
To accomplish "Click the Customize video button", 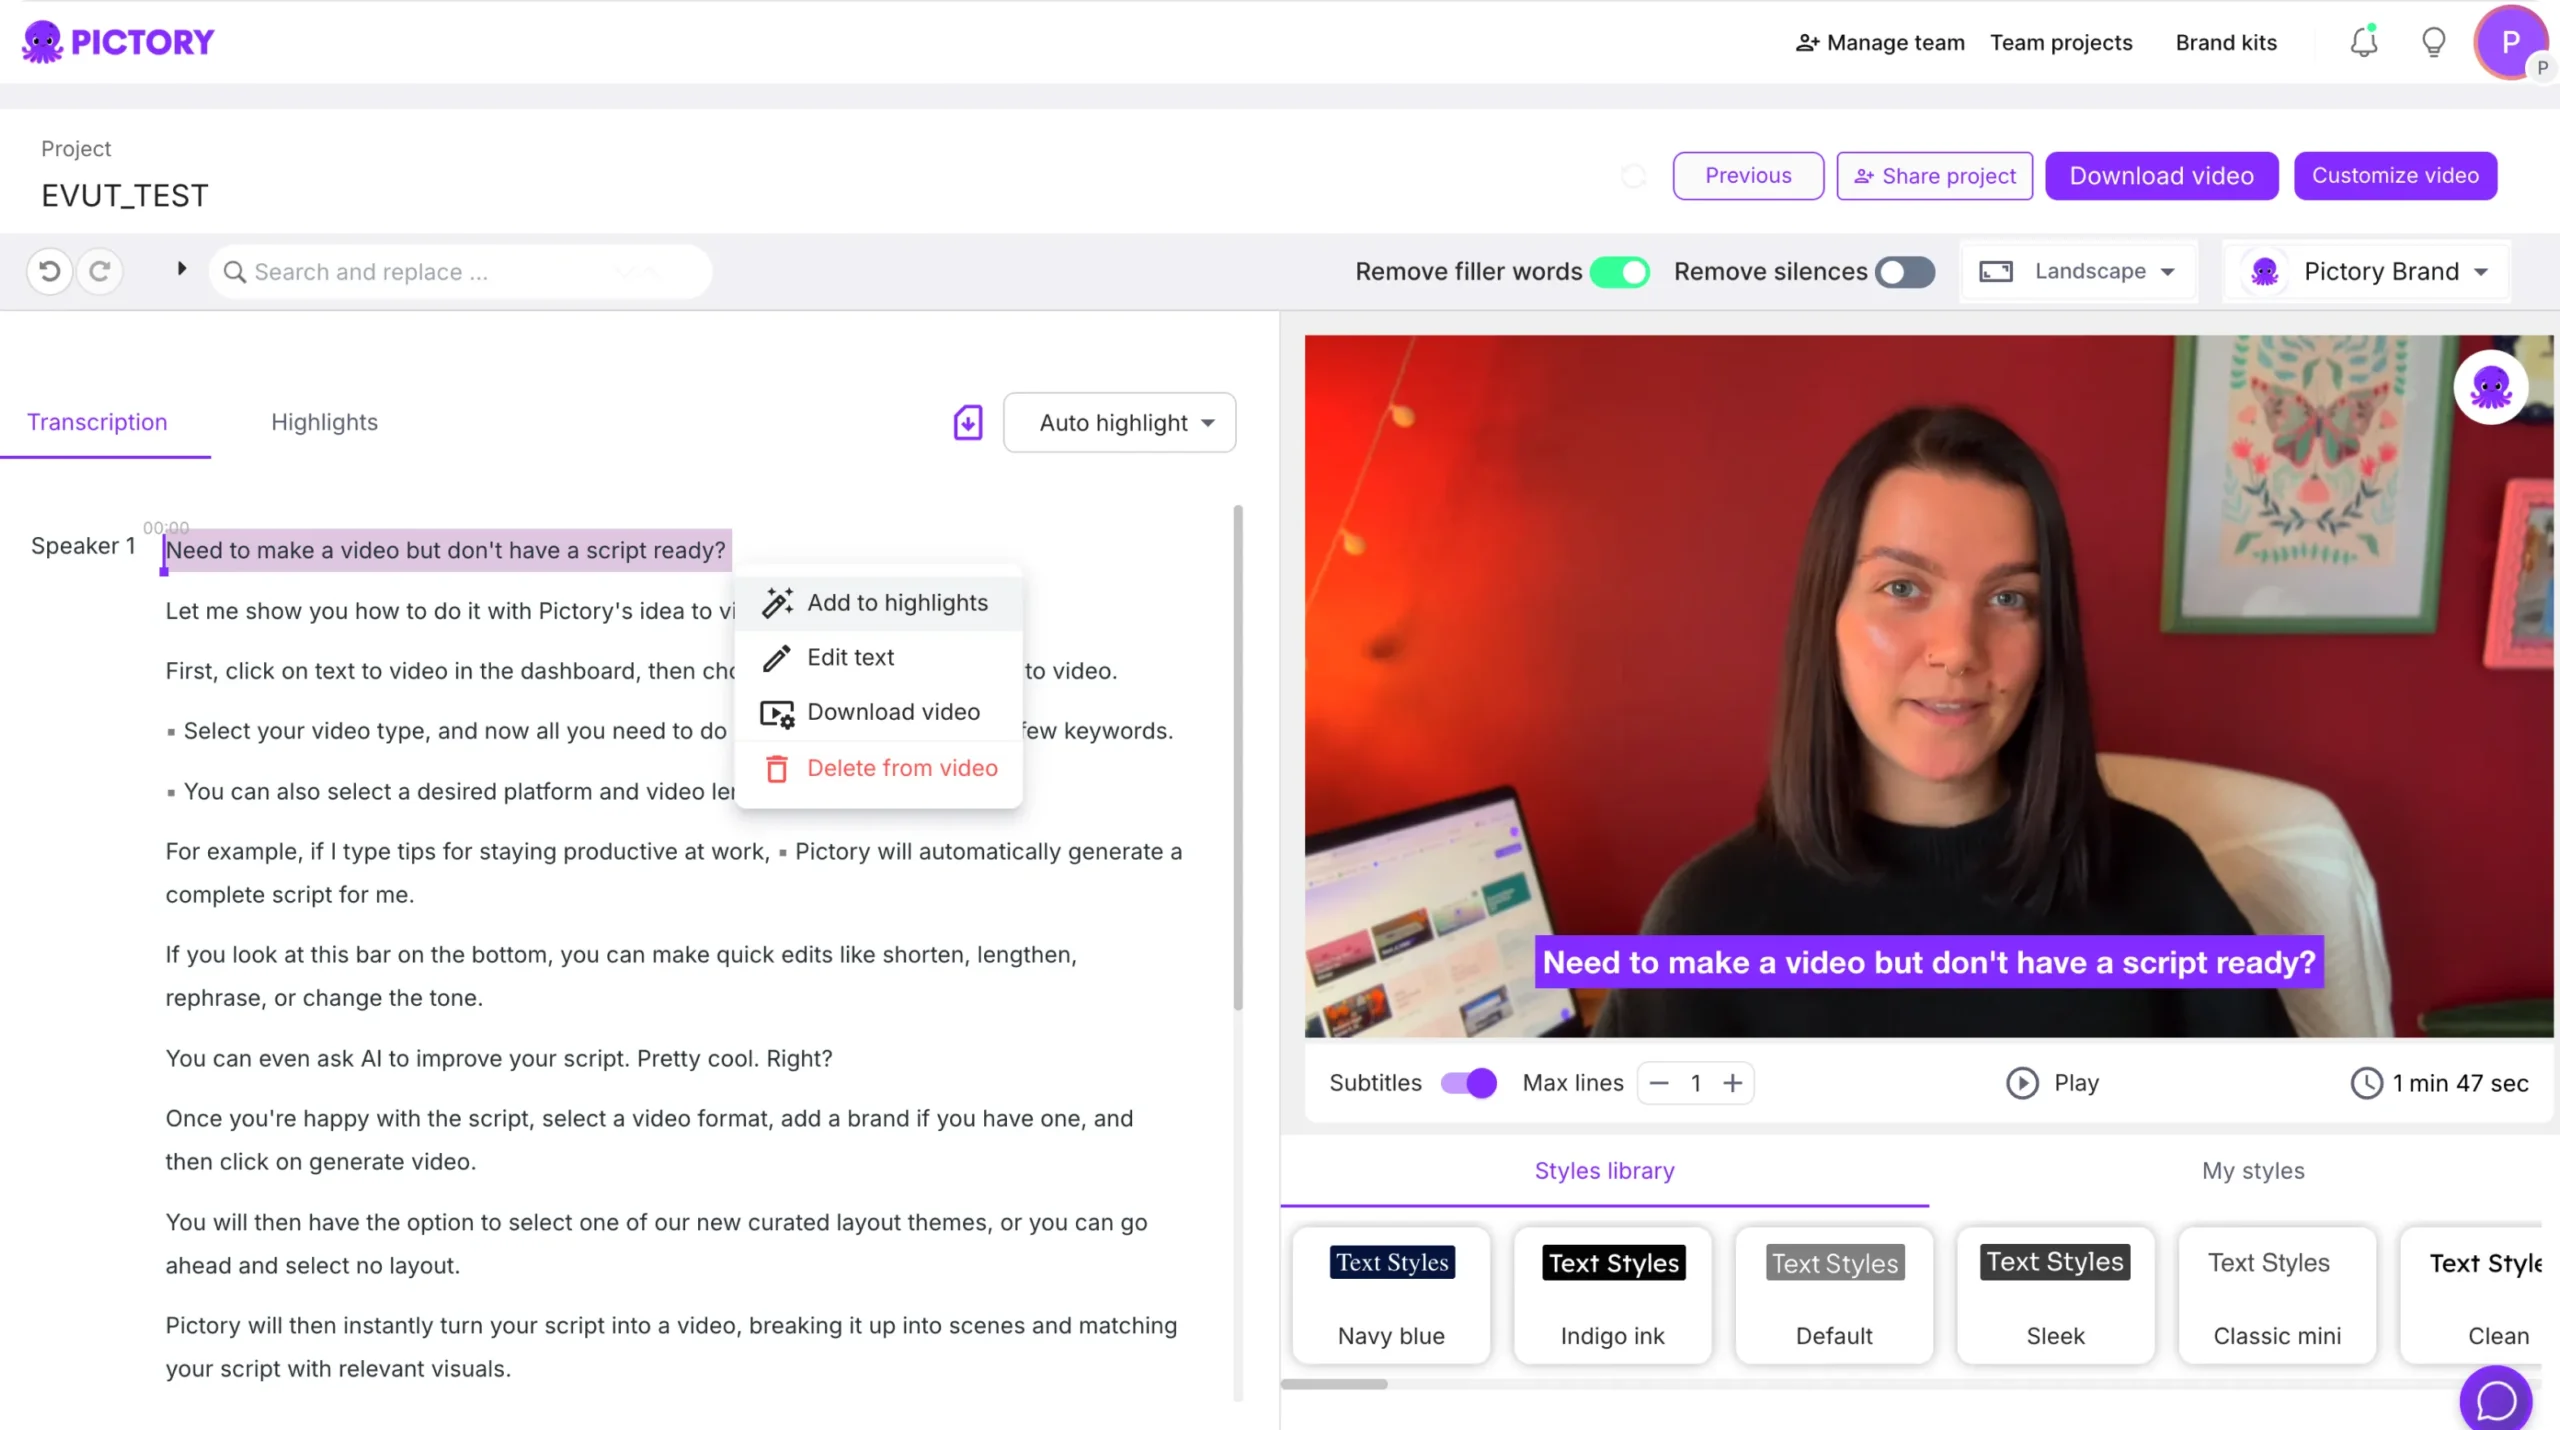I will (2395, 176).
